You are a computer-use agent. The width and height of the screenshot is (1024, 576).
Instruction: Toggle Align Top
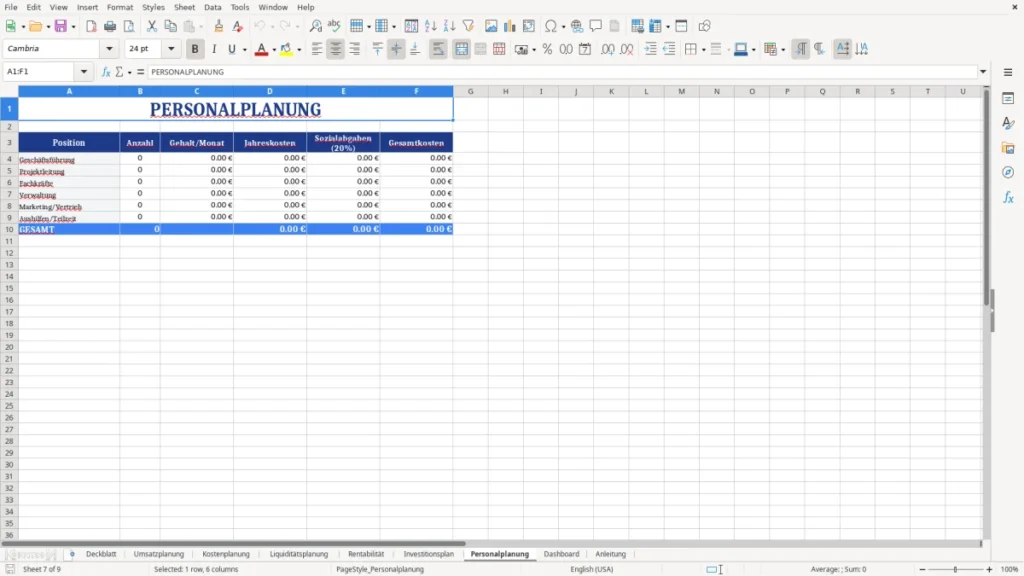click(x=377, y=49)
